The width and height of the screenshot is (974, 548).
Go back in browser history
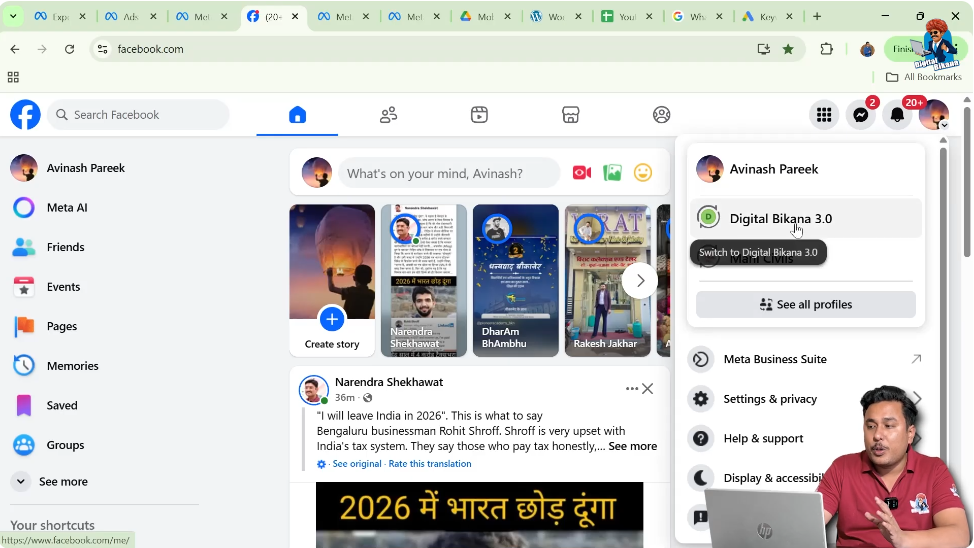[x=15, y=49]
